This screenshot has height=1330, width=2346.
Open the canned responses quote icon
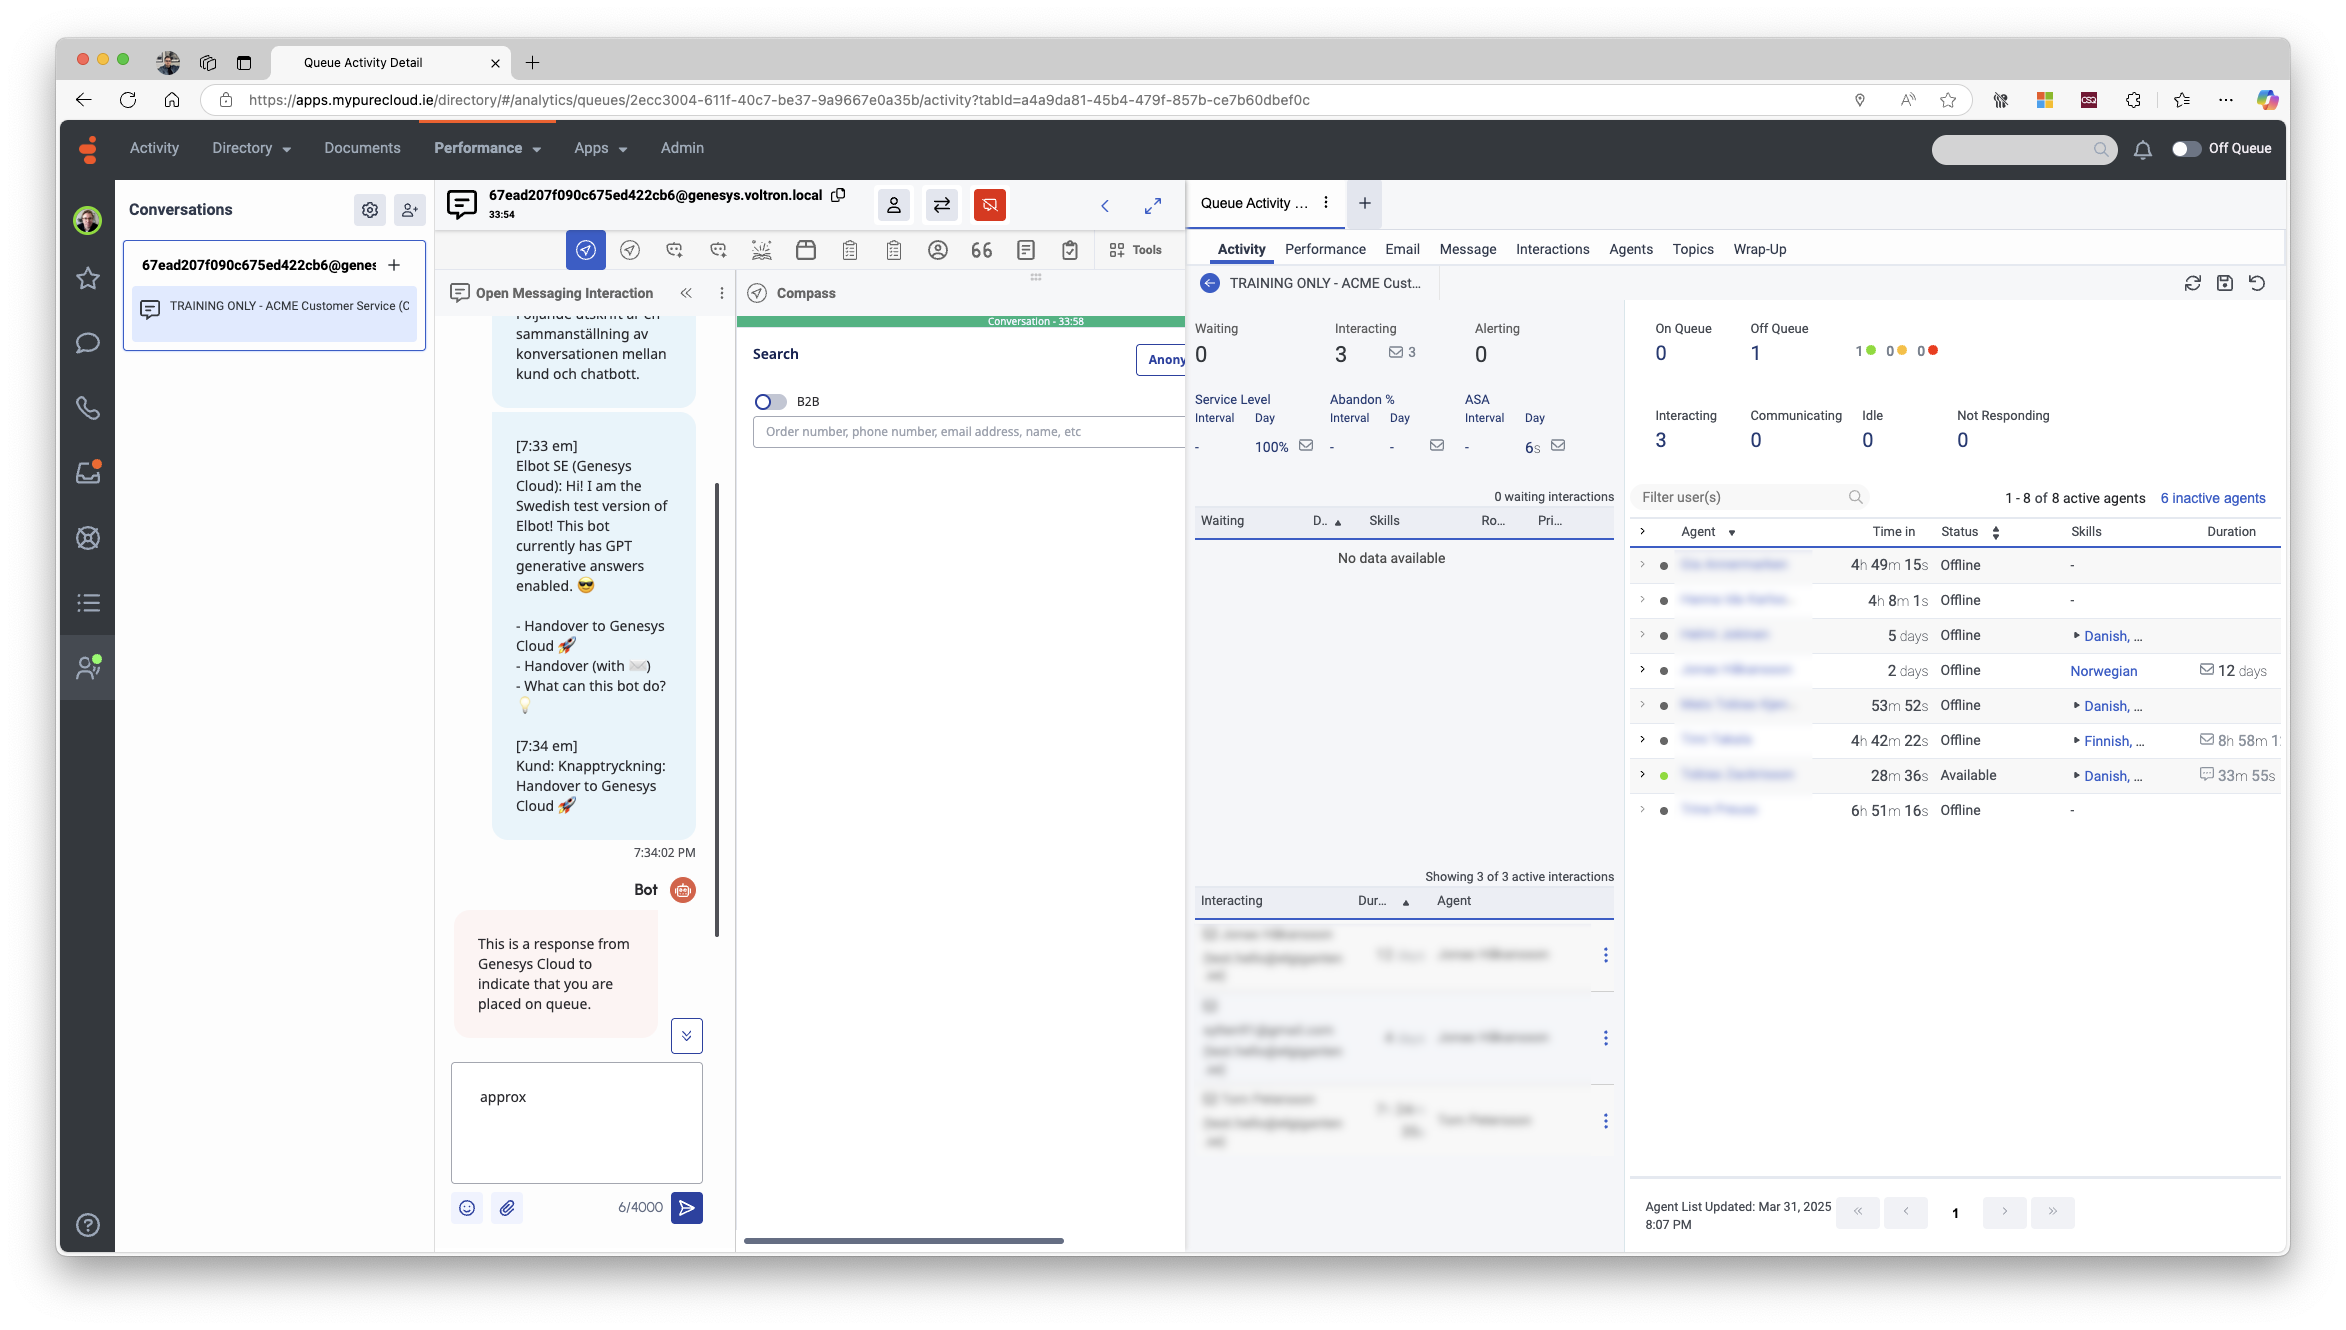coord(981,250)
